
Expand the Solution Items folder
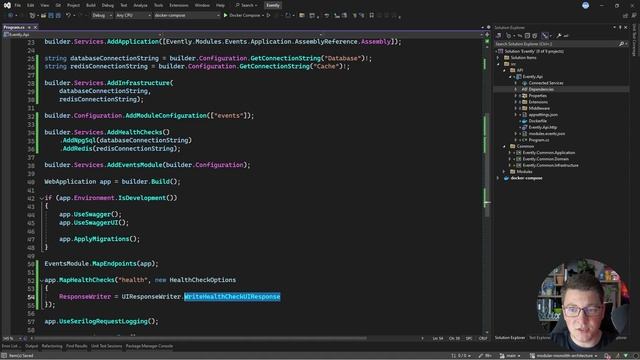pos(498,58)
